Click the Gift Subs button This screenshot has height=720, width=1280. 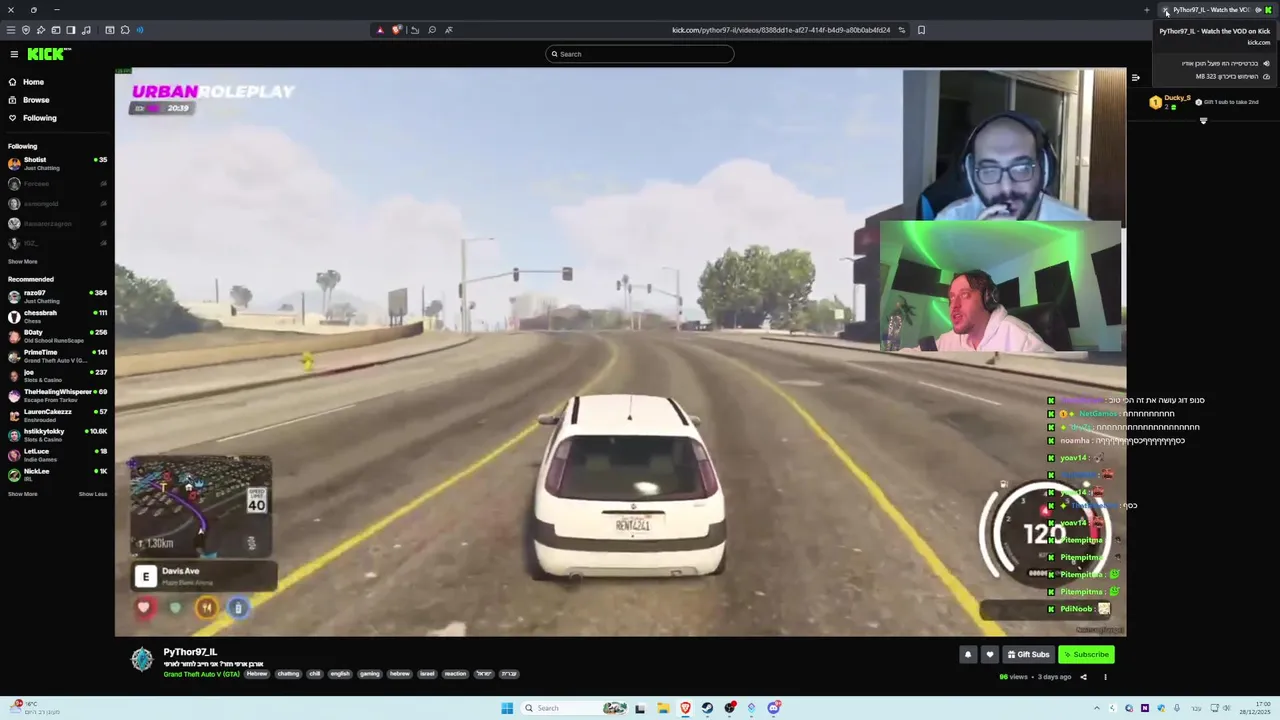click(x=1028, y=655)
